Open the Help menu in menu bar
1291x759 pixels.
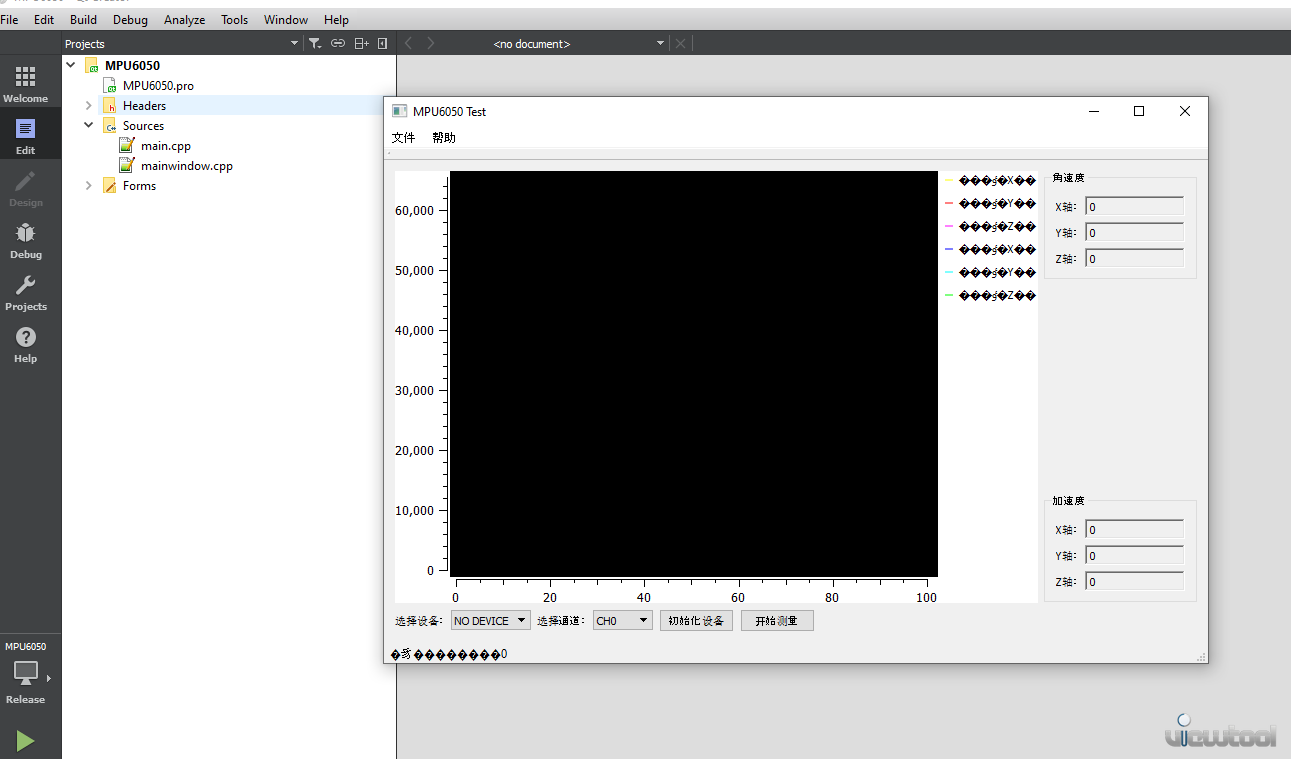click(337, 19)
